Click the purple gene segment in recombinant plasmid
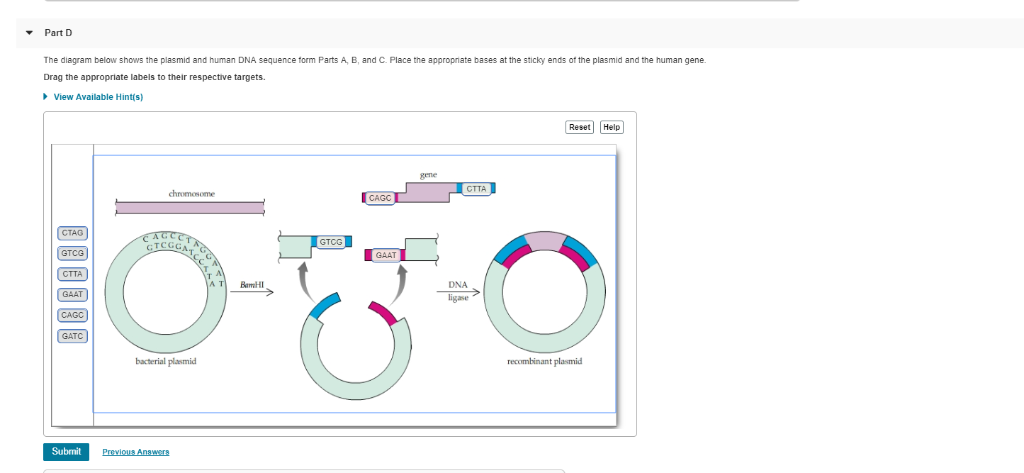The image size is (1024, 473). (x=547, y=241)
